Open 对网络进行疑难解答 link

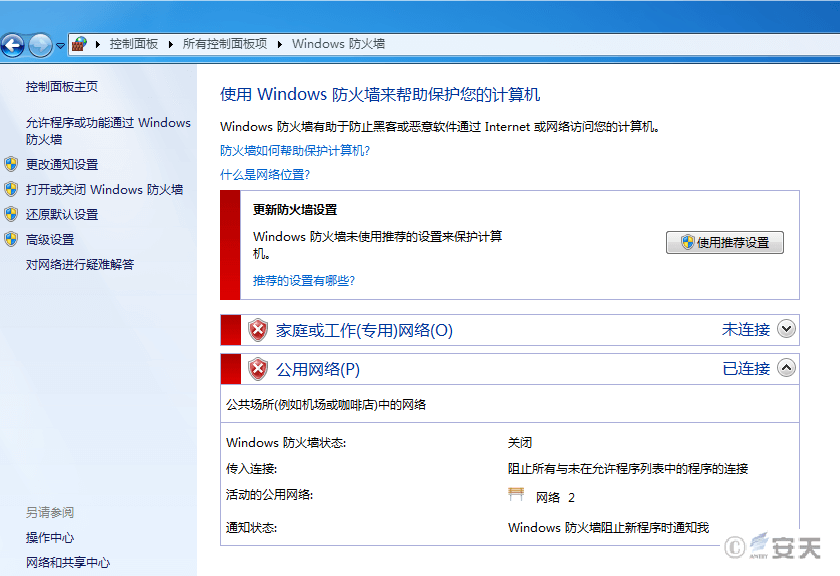click(x=80, y=264)
